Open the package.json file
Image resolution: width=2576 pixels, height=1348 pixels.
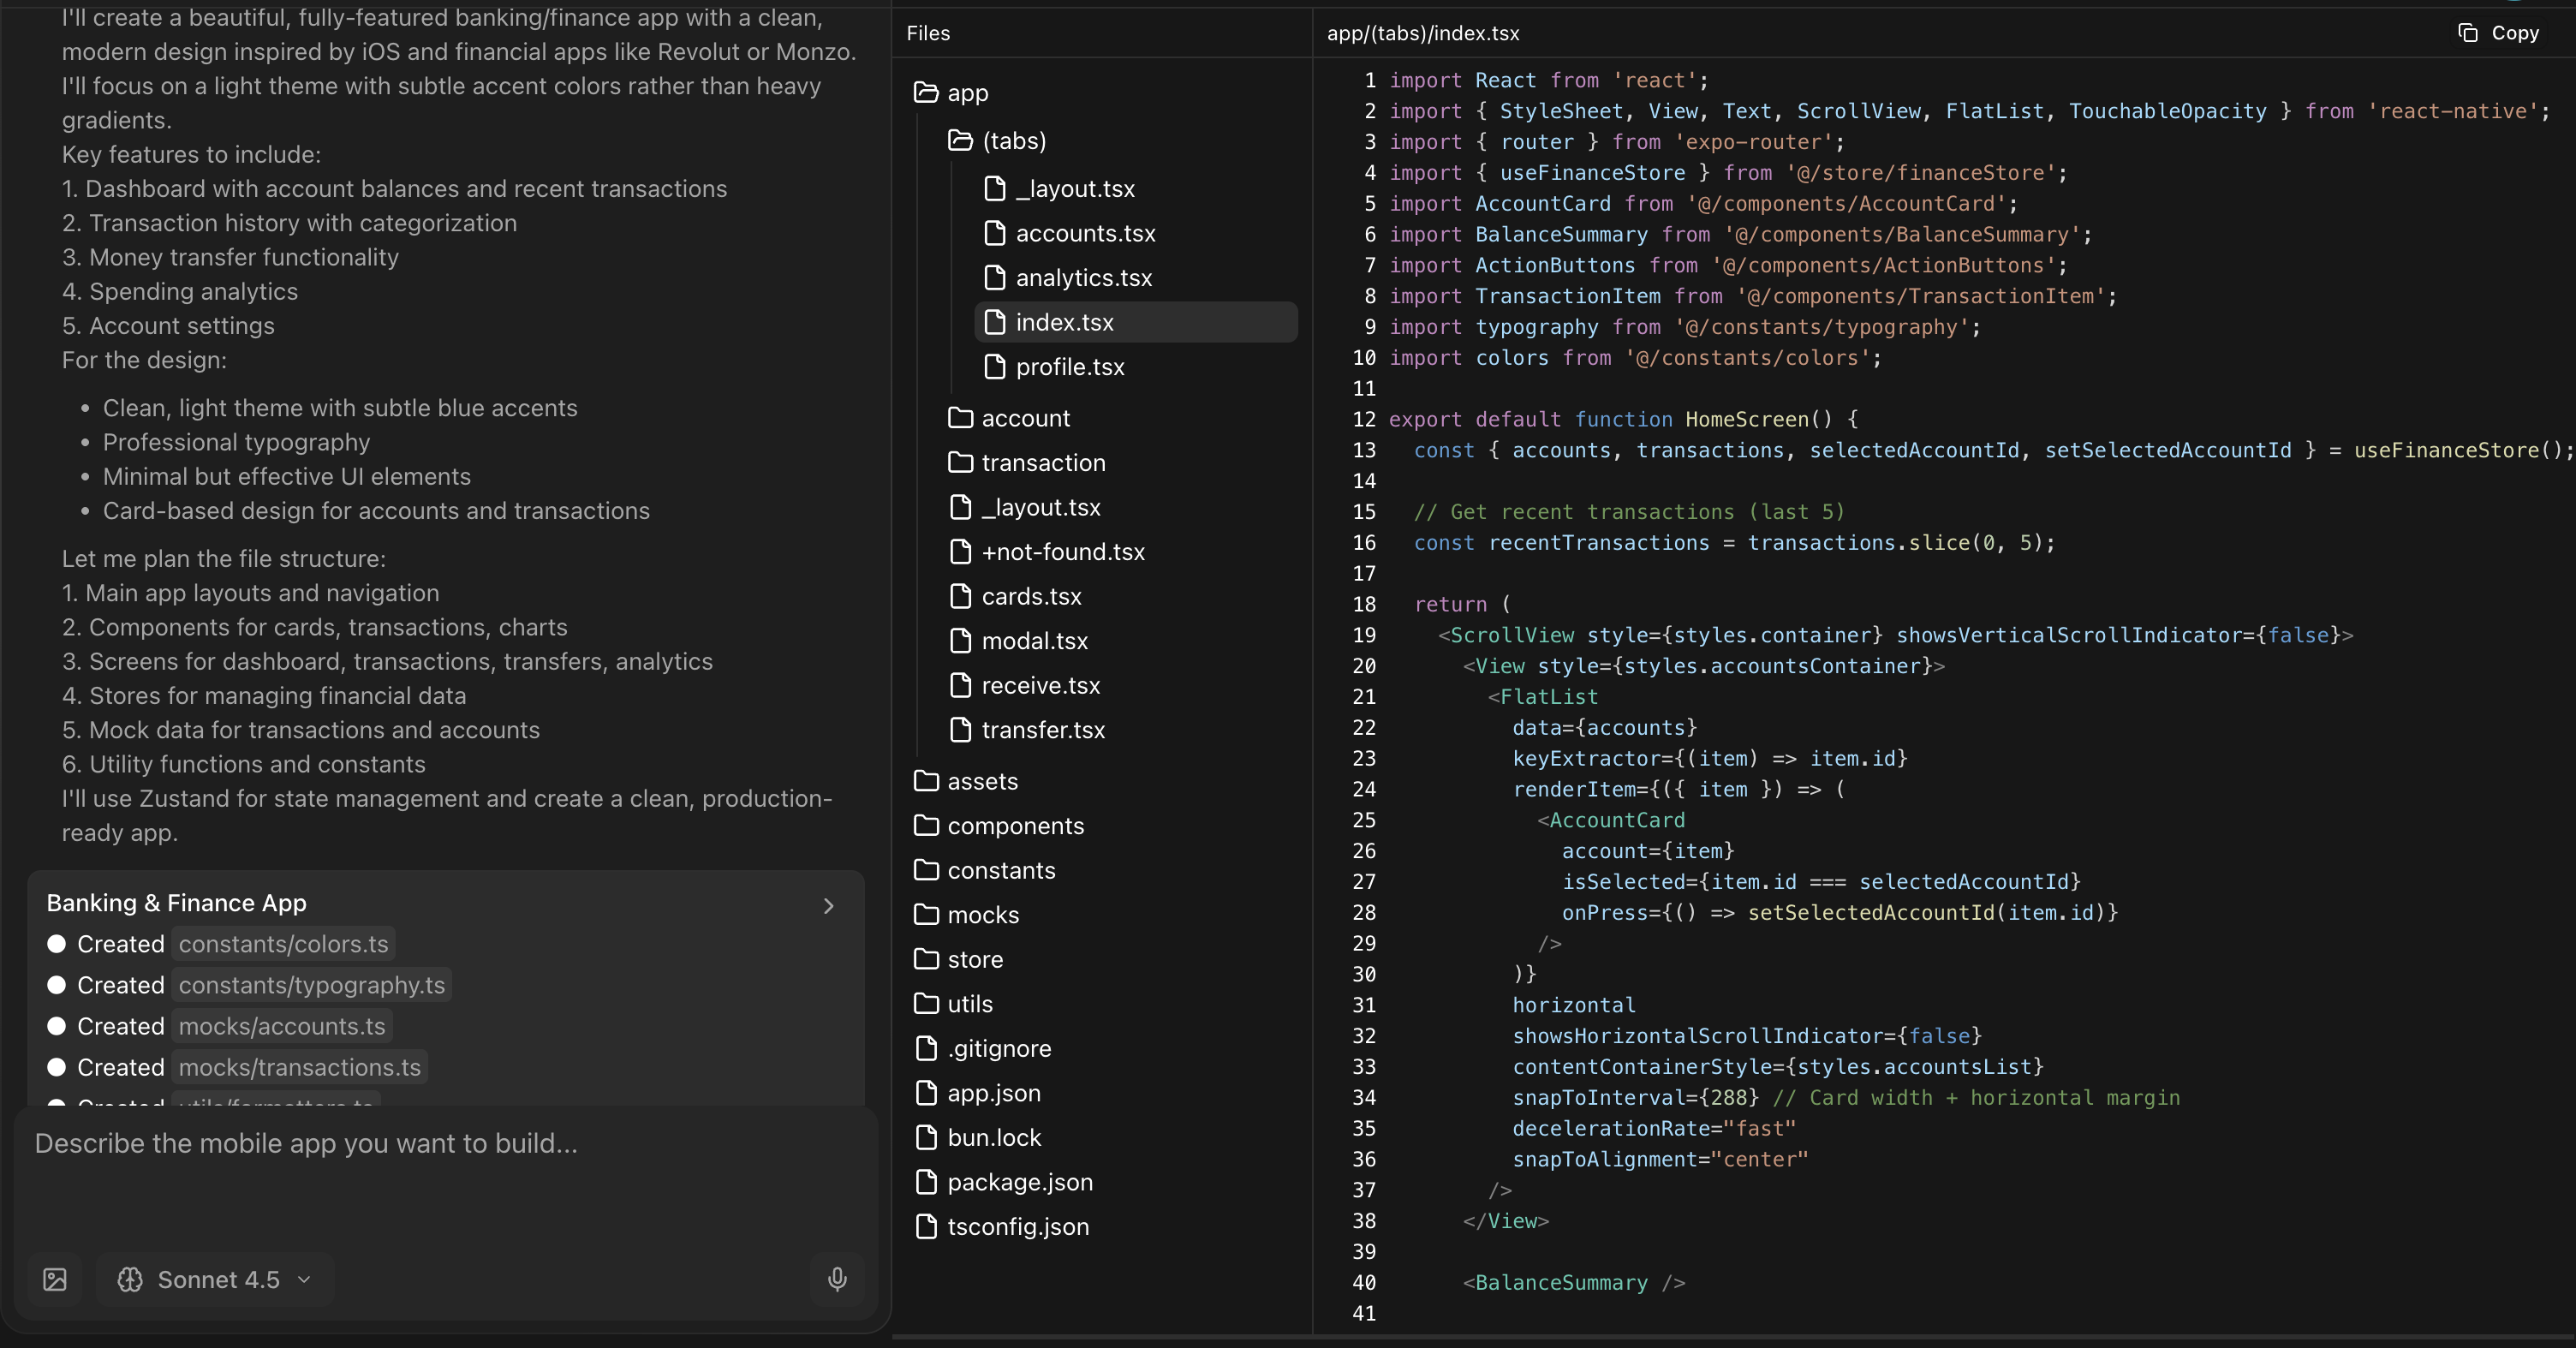point(1019,1182)
